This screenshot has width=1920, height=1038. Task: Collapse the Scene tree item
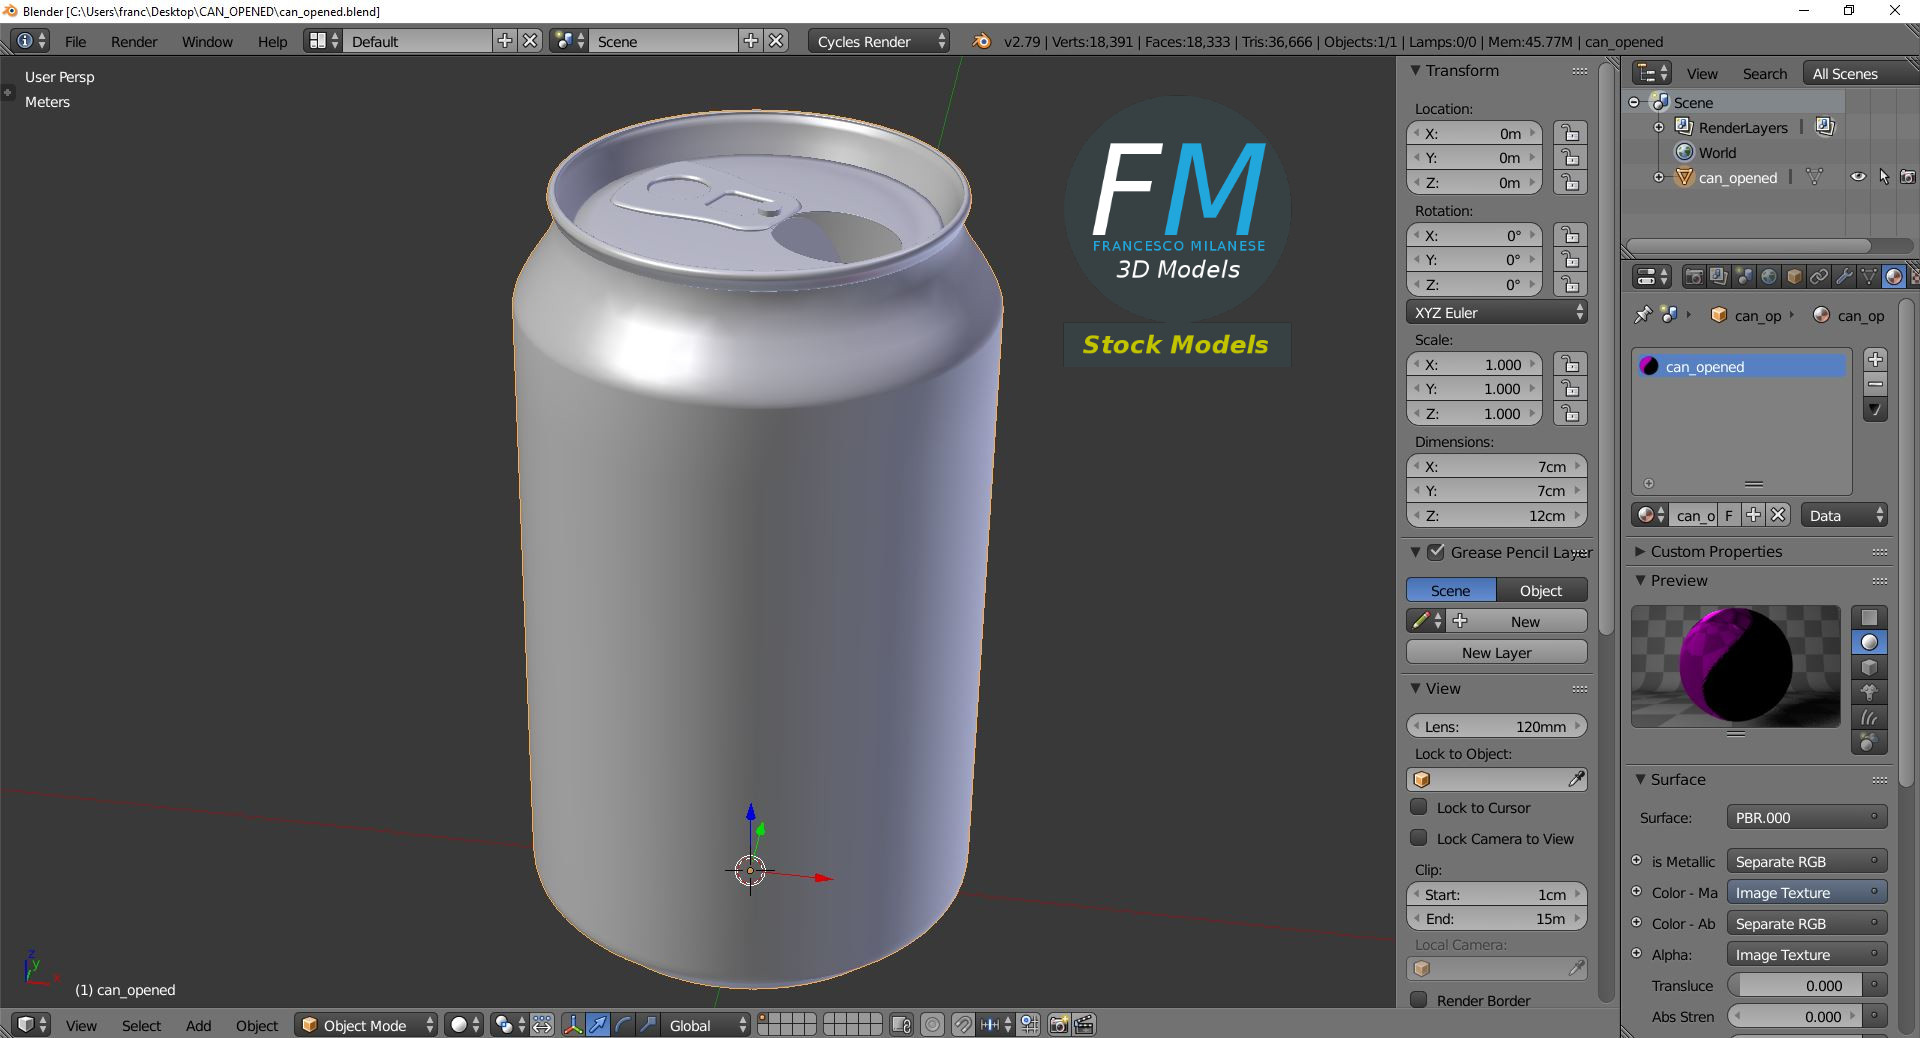(x=1634, y=102)
